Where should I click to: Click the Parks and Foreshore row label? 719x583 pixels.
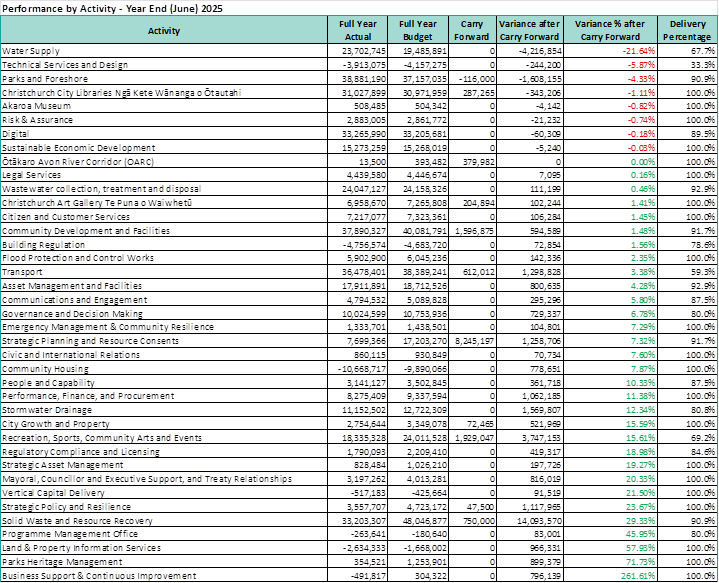click(45, 76)
